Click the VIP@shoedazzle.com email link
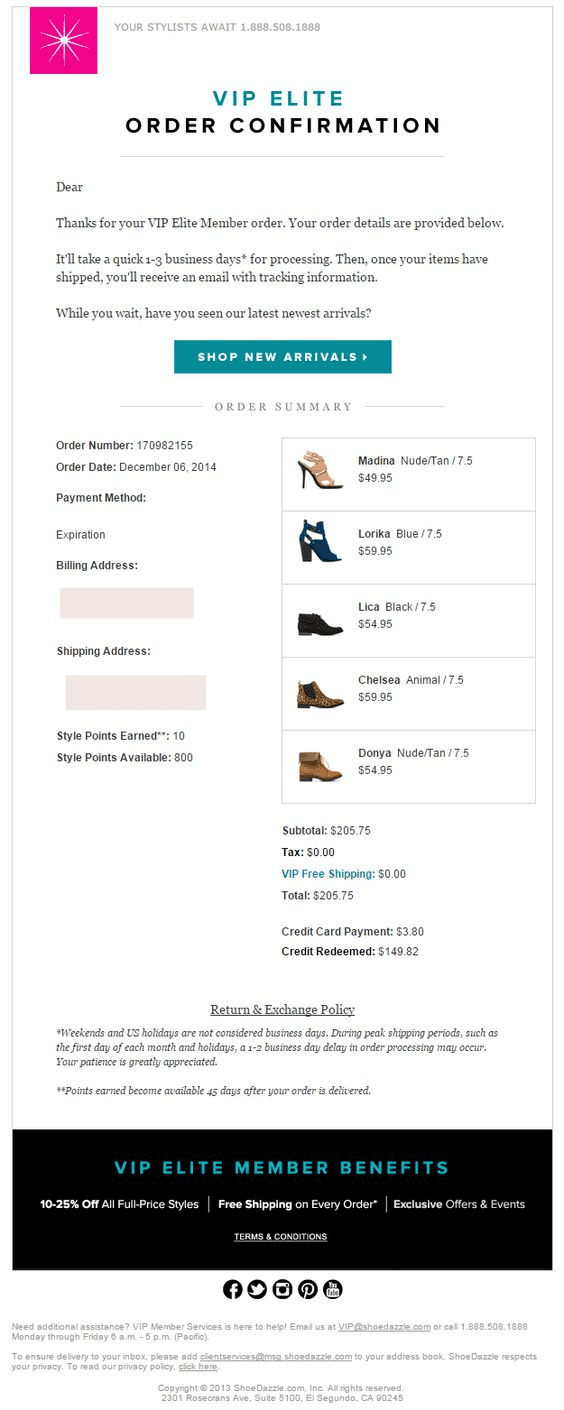 384,1327
